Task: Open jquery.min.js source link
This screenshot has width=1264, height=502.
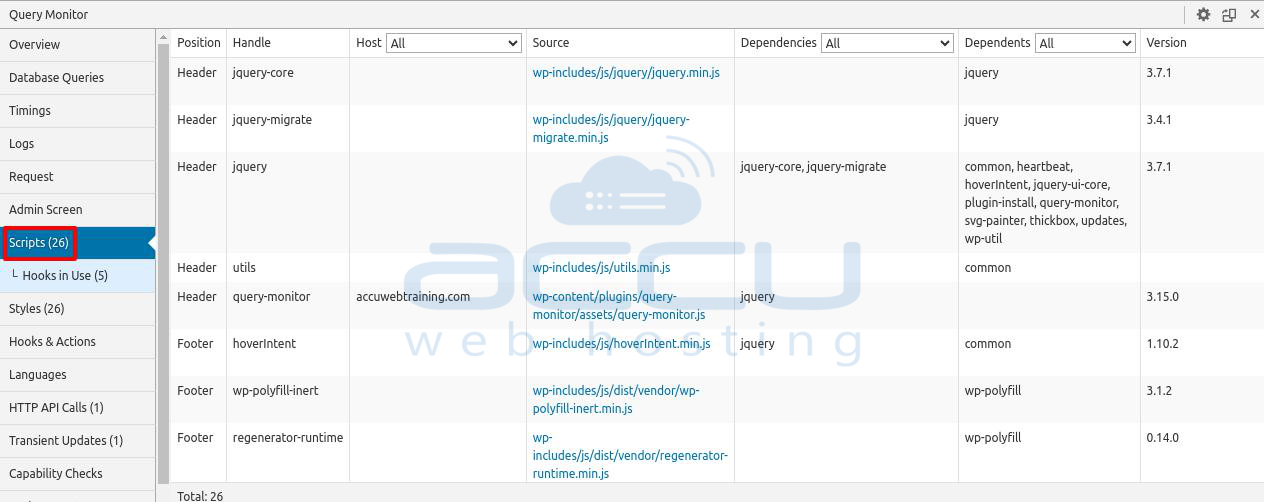Action: coord(626,73)
